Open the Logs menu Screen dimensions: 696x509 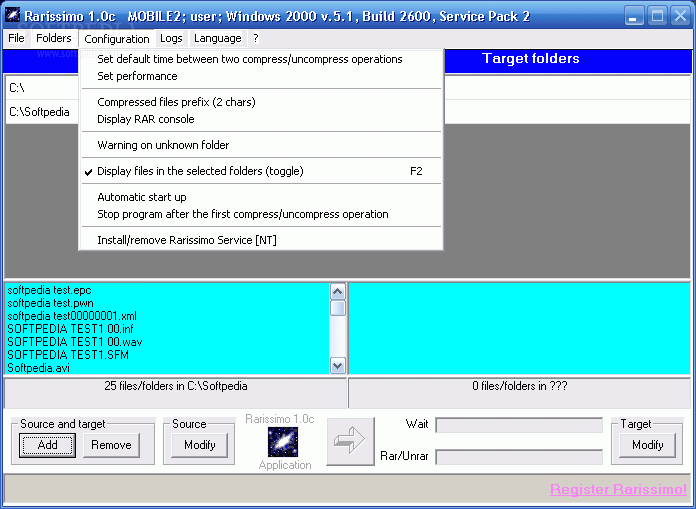point(171,38)
